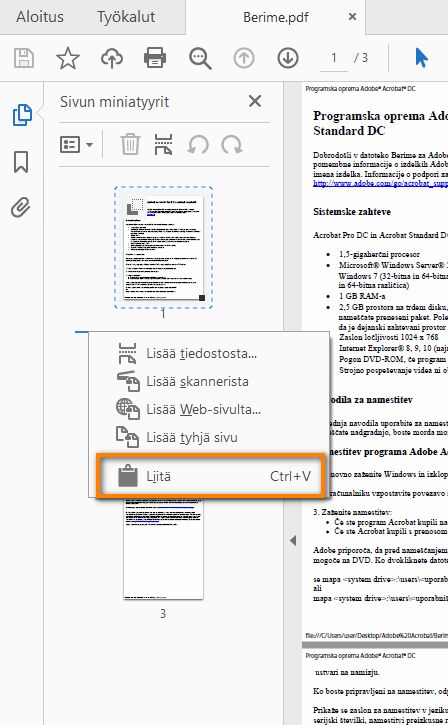Choose Liitä paste menu item
Image resolution: width=448 pixels, height=725 pixels.
[x=211, y=476]
